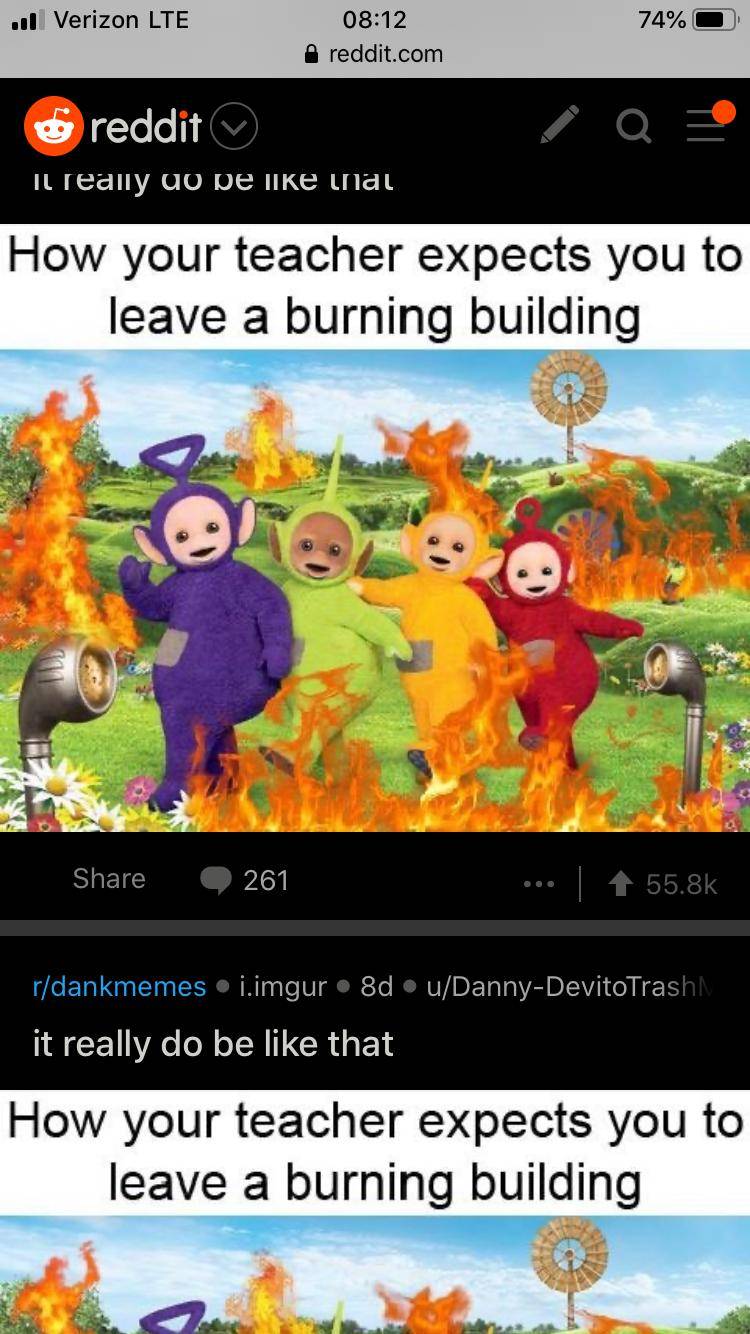
Task: Tap the reddit.com address bar
Action: point(375,54)
